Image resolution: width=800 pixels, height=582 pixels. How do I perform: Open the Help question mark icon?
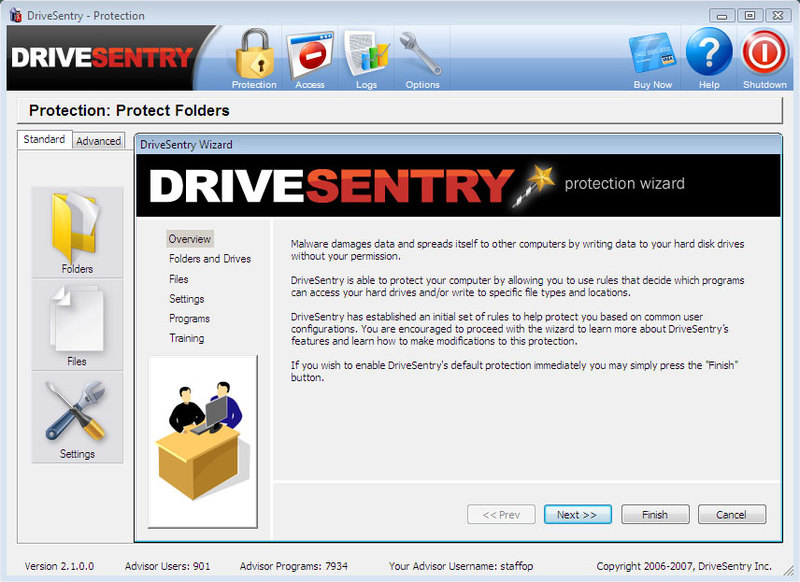[x=709, y=59]
